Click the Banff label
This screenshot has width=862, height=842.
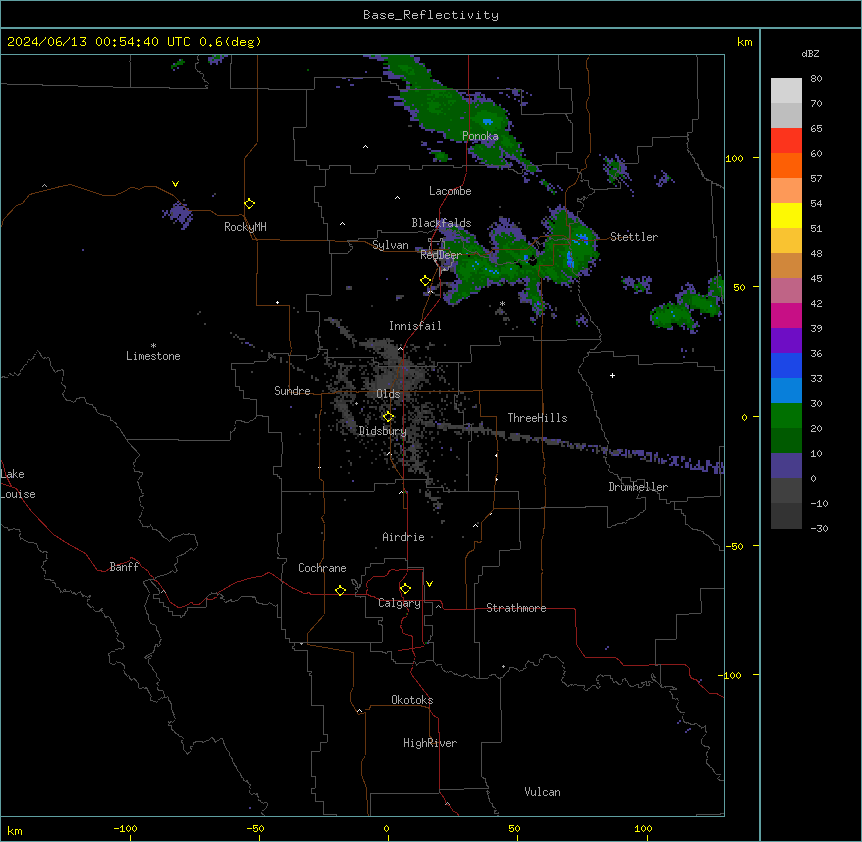click(124, 567)
